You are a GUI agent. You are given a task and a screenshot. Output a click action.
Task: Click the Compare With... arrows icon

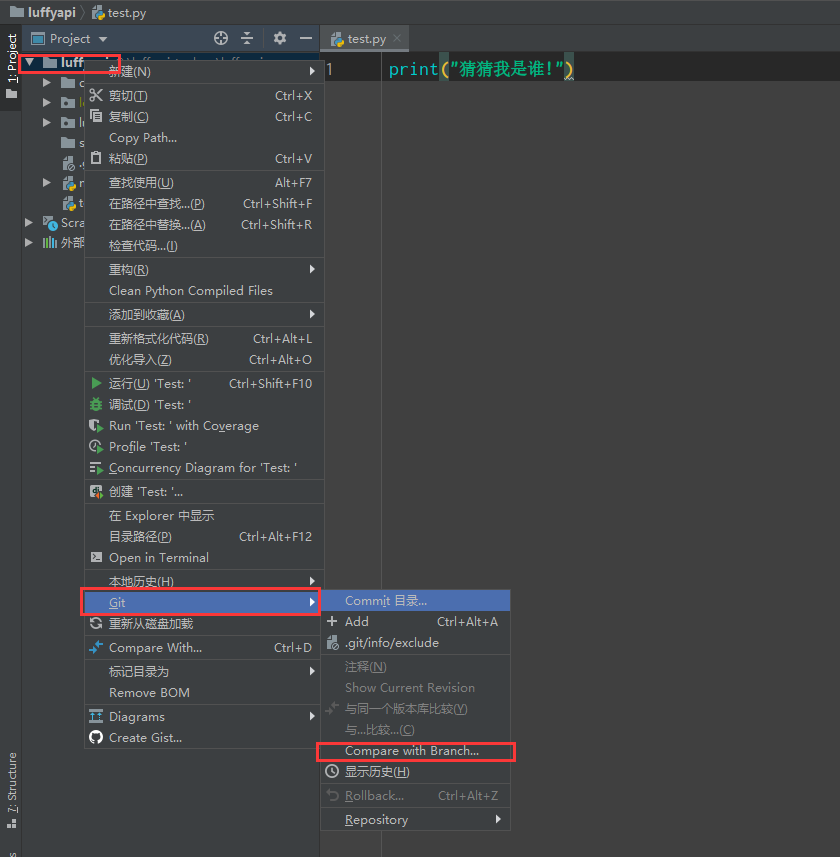[96, 648]
